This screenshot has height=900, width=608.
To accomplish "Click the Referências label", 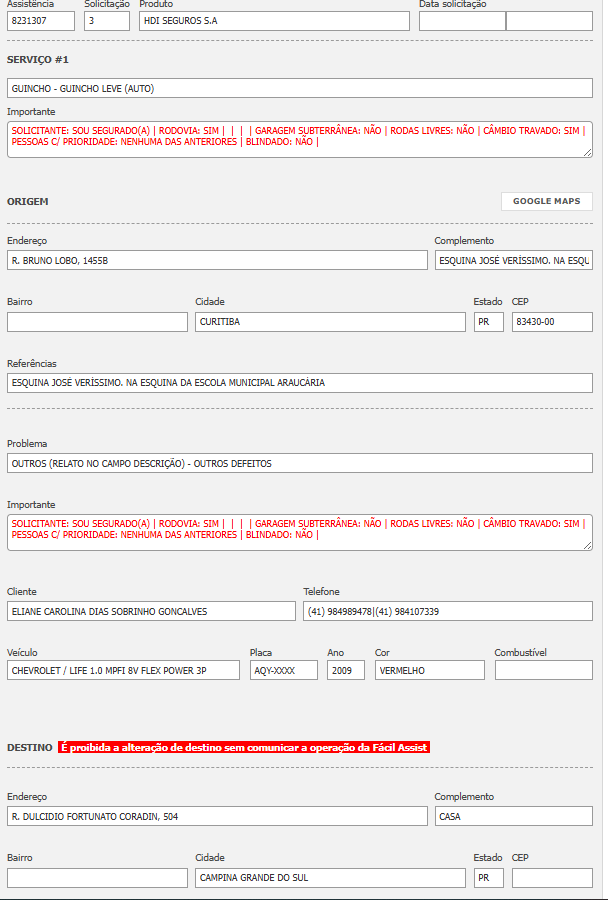I will pyautogui.click(x=32, y=363).
